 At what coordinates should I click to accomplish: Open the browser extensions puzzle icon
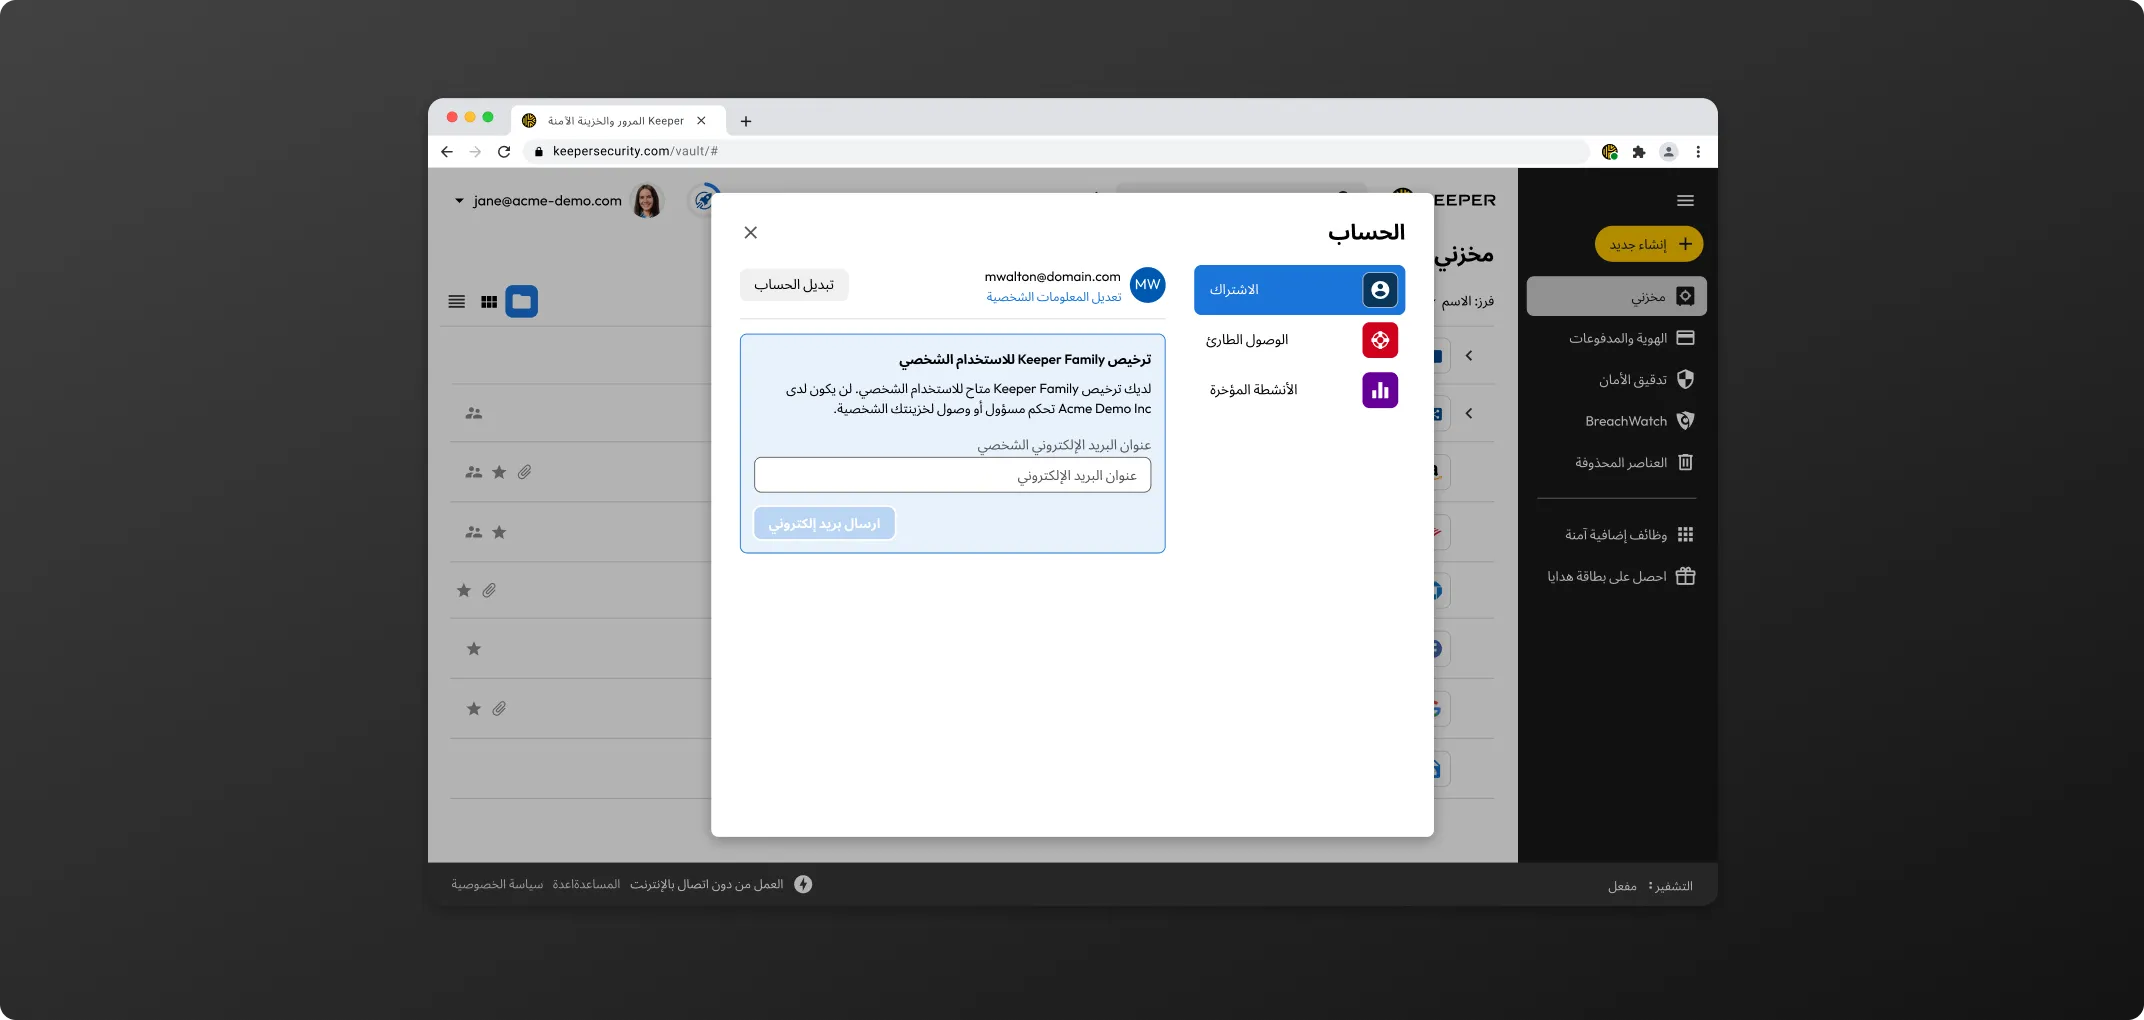coord(1638,152)
